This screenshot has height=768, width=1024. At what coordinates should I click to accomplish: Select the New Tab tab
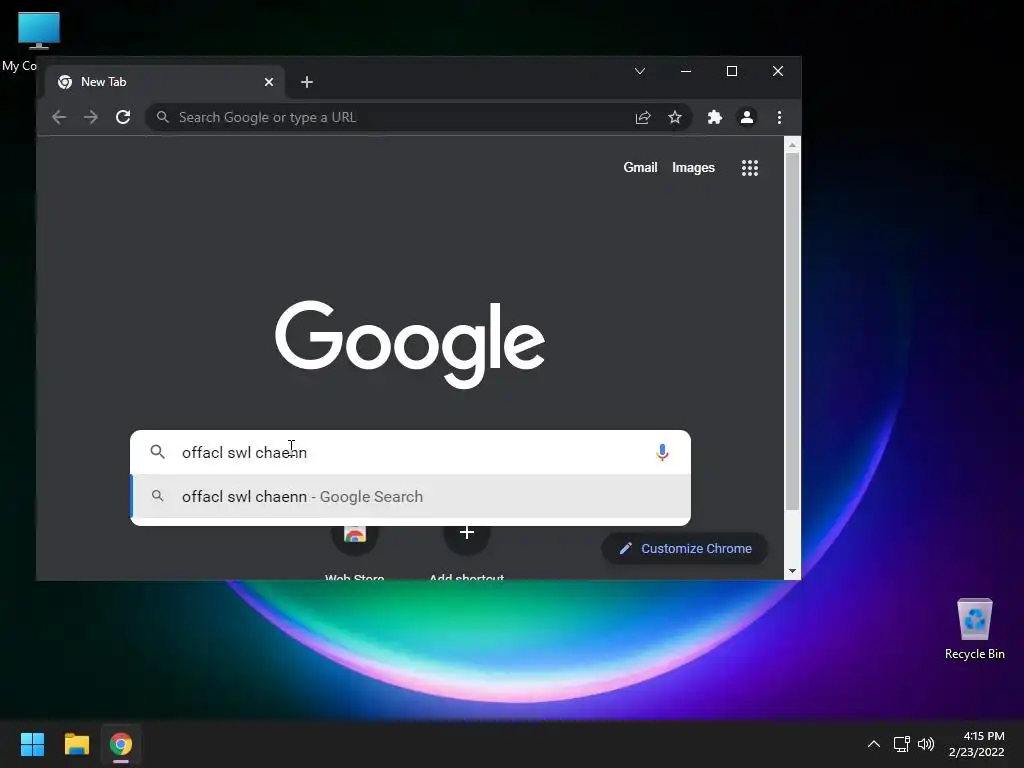point(165,82)
